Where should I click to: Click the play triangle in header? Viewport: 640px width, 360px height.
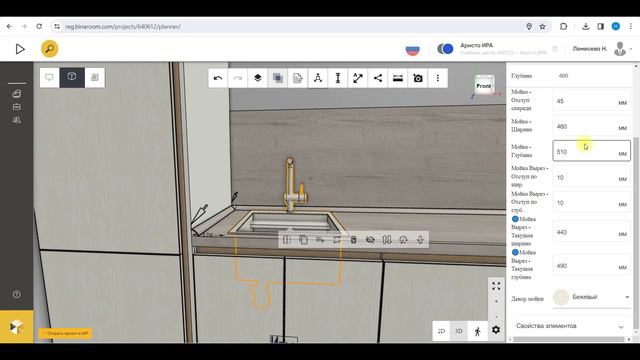tap(20, 49)
